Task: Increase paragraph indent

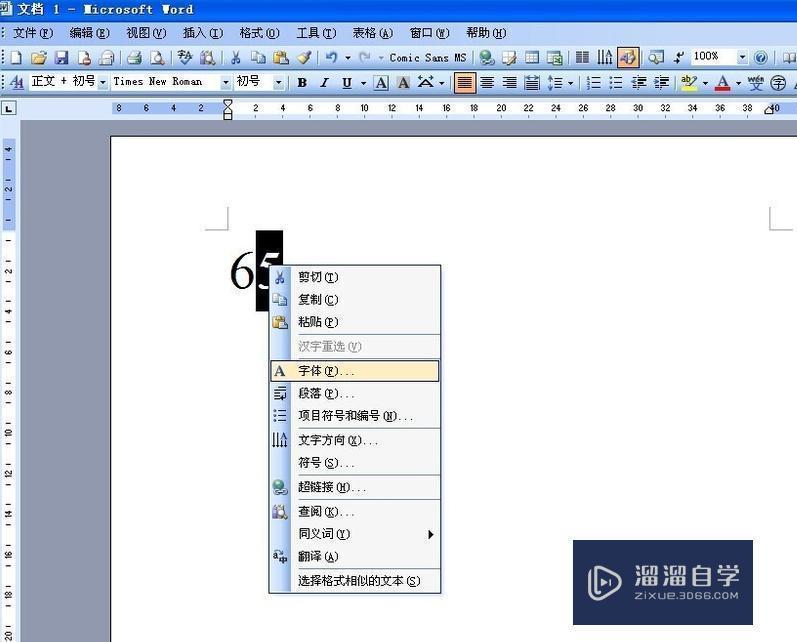Action: point(661,82)
